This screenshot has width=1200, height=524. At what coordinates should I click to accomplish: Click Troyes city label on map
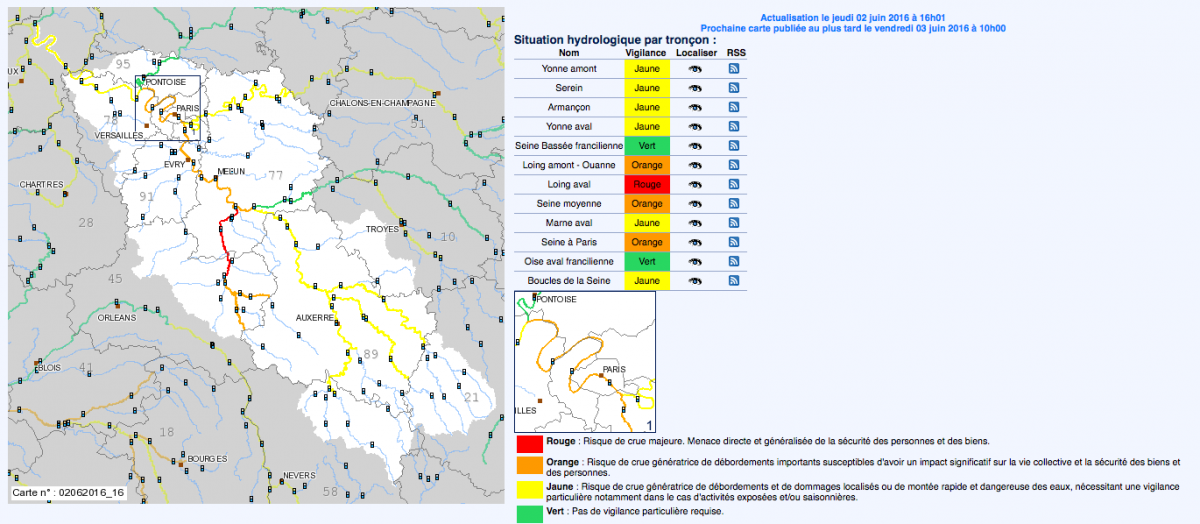pyautogui.click(x=382, y=229)
